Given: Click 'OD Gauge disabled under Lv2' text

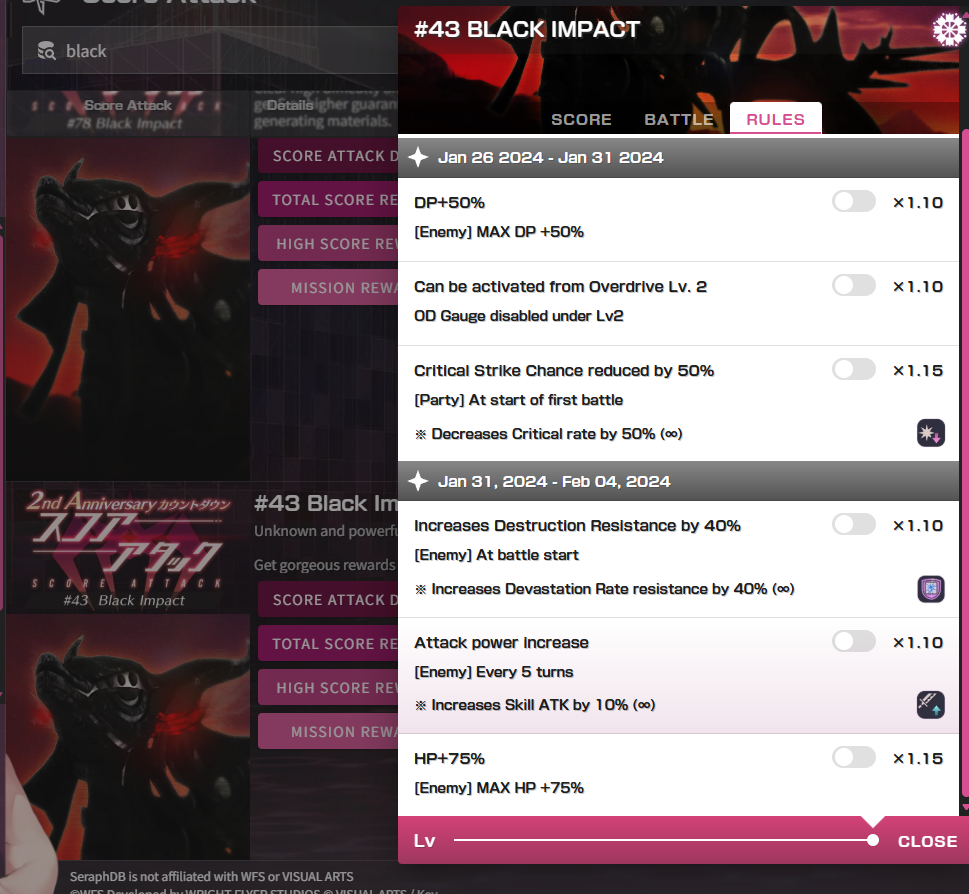Looking at the screenshot, I should tap(518, 316).
